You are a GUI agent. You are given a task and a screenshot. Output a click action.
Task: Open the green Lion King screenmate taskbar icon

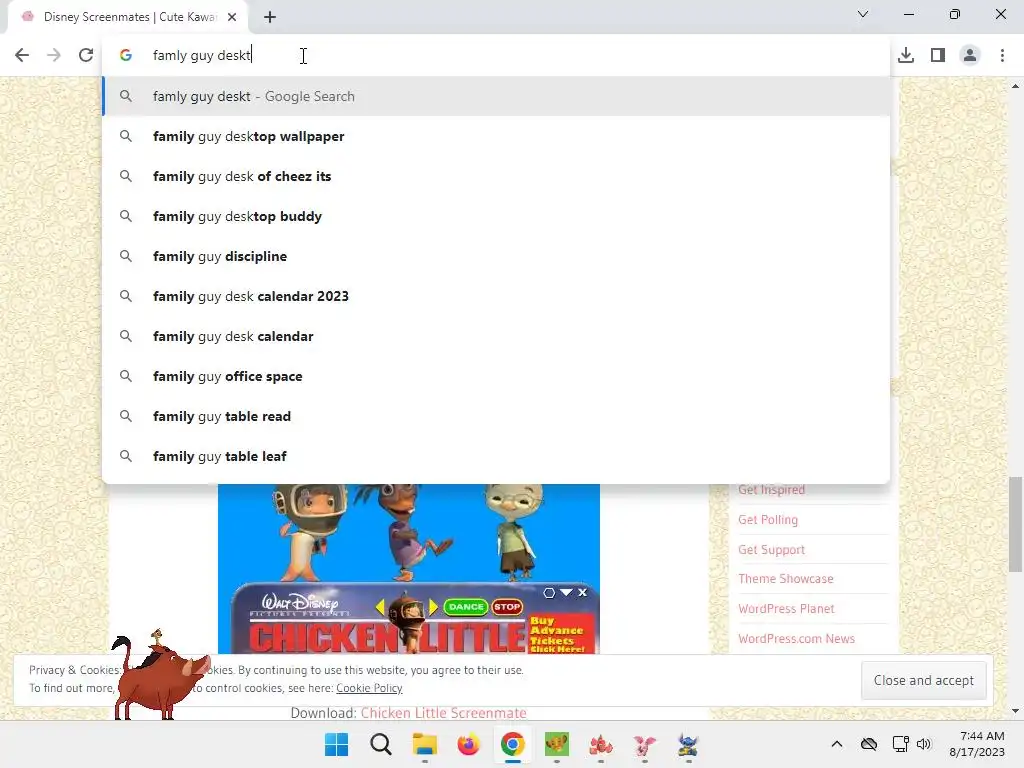click(556, 744)
